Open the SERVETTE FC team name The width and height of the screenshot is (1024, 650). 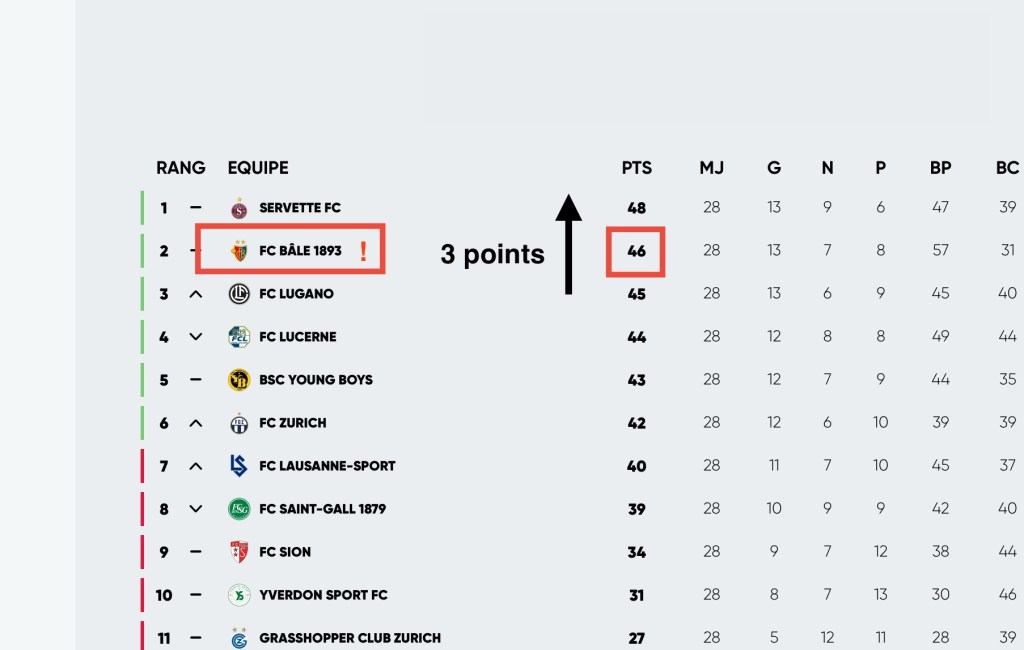[300, 208]
